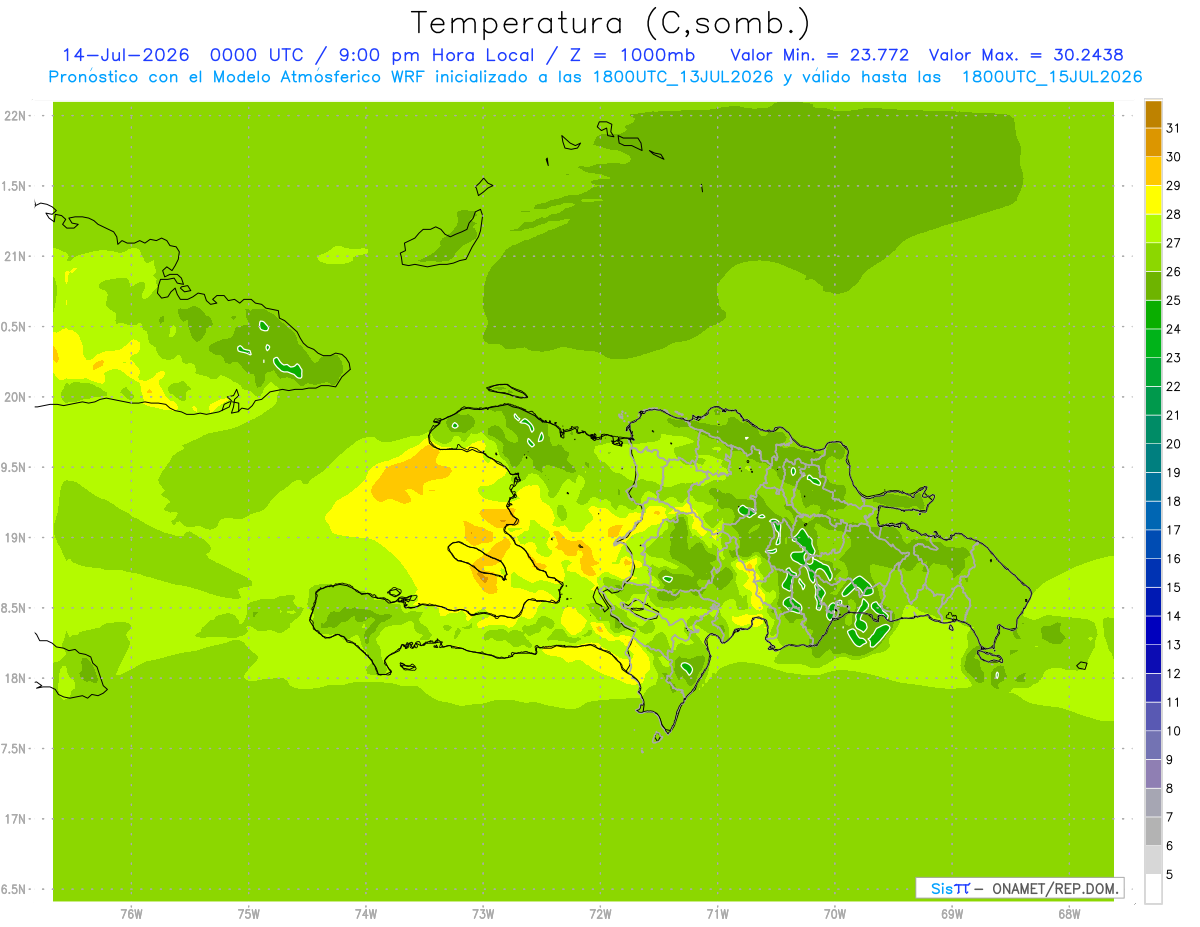Pick the lime legend band between 27 and 28

pos(1153,228)
